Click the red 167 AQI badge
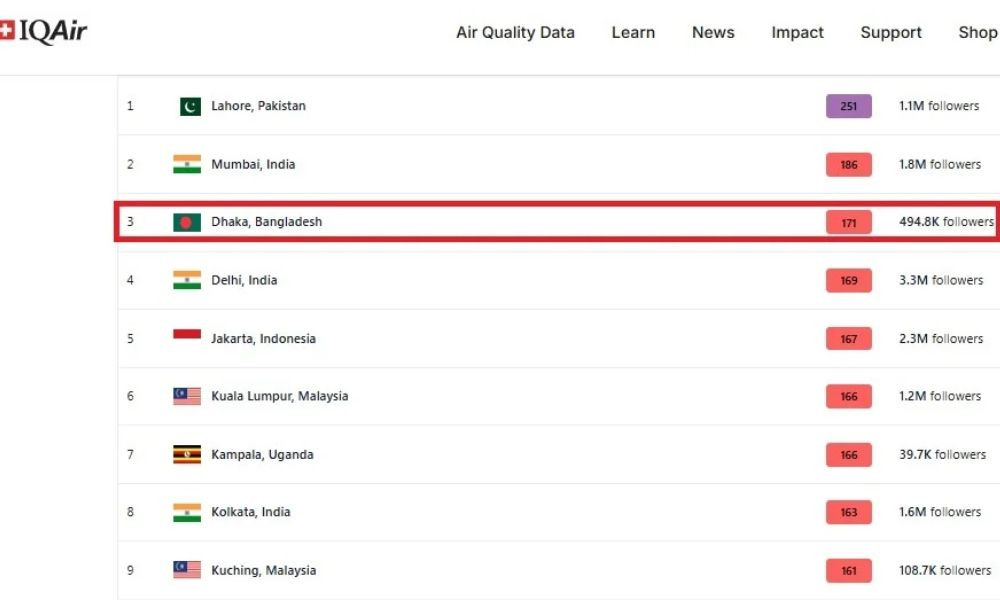 848,339
